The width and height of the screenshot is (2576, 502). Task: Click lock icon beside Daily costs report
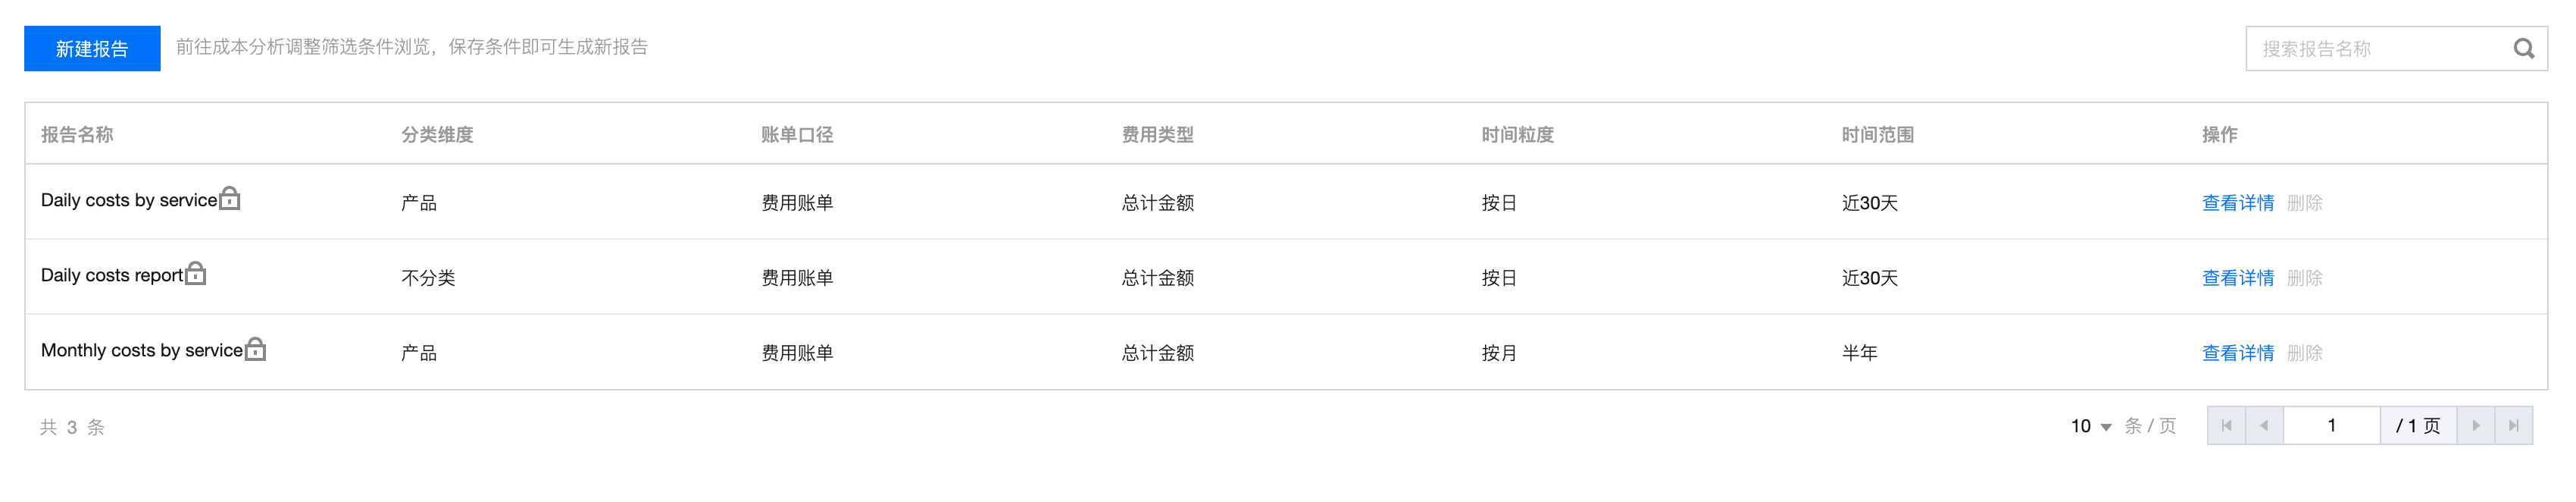click(x=196, y=273)
